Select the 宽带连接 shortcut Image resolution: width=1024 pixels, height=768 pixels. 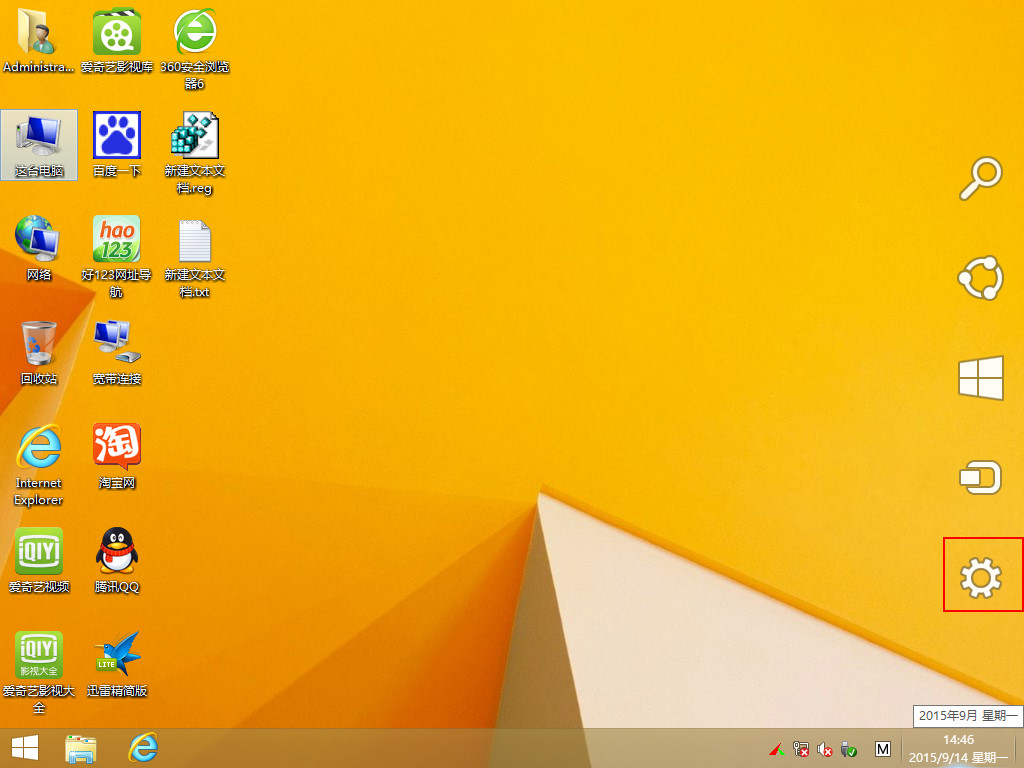[117, 353]
